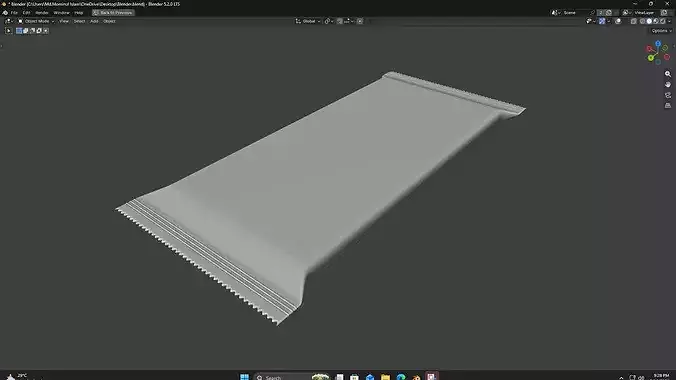Image resolution: width=676 pixels, height=380 pixels.
Task: Choose the Subtract selection mode icon
Action: coord(32,31)
